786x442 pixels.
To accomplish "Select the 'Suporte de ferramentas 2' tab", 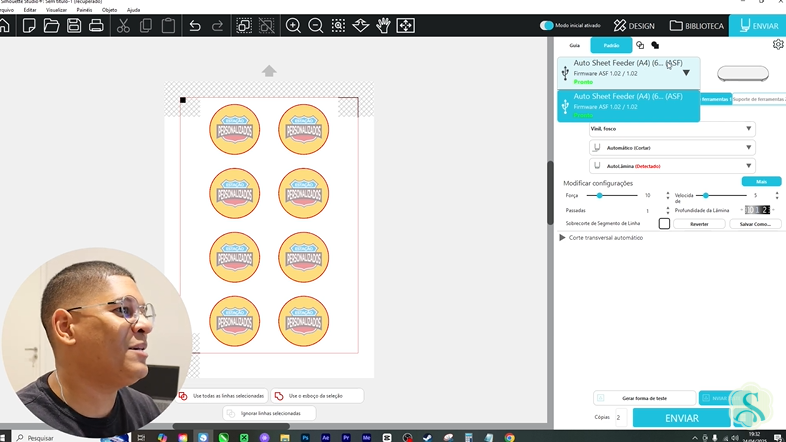I will click(759, 99).
